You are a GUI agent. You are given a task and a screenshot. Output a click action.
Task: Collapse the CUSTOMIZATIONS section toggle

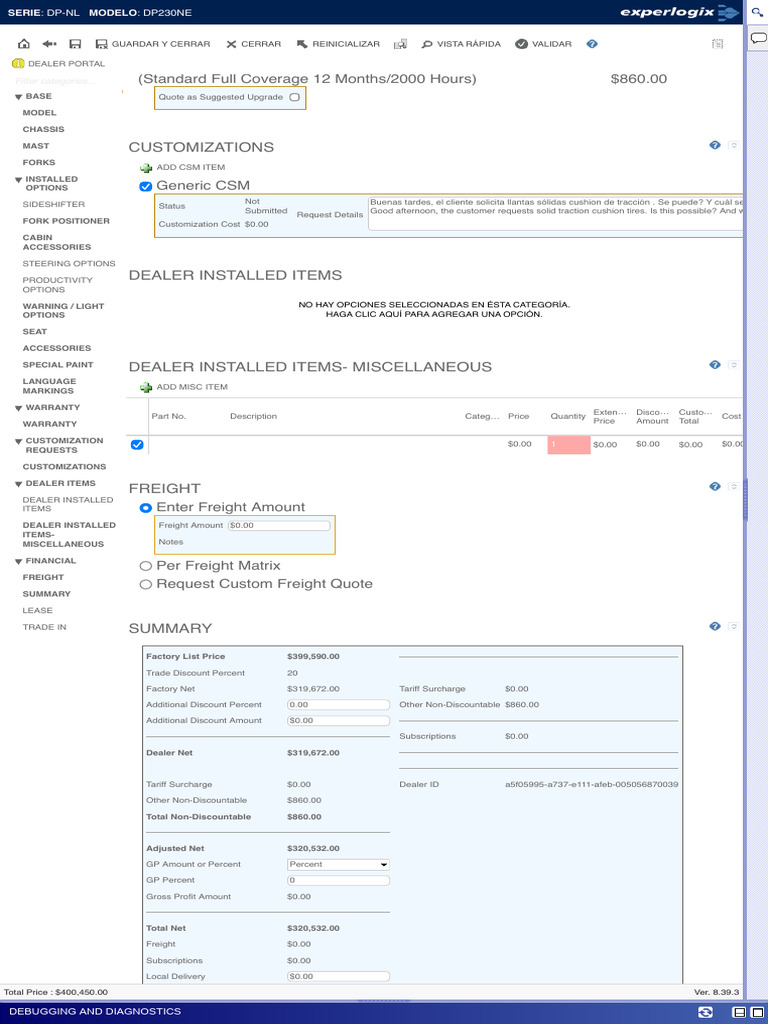coord(733,145)
